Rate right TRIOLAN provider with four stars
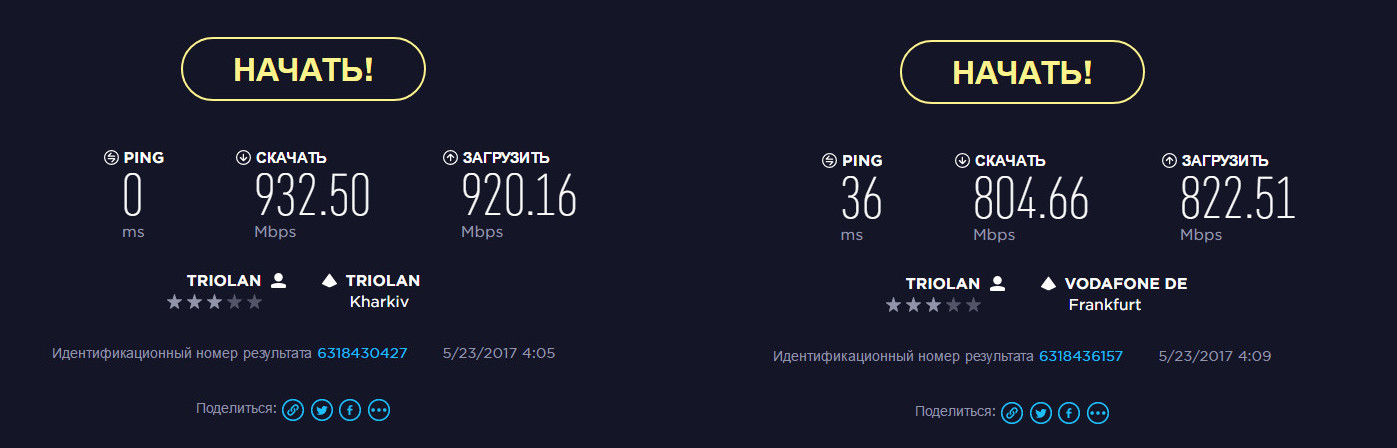The image size is (1397, 448). 954,305
